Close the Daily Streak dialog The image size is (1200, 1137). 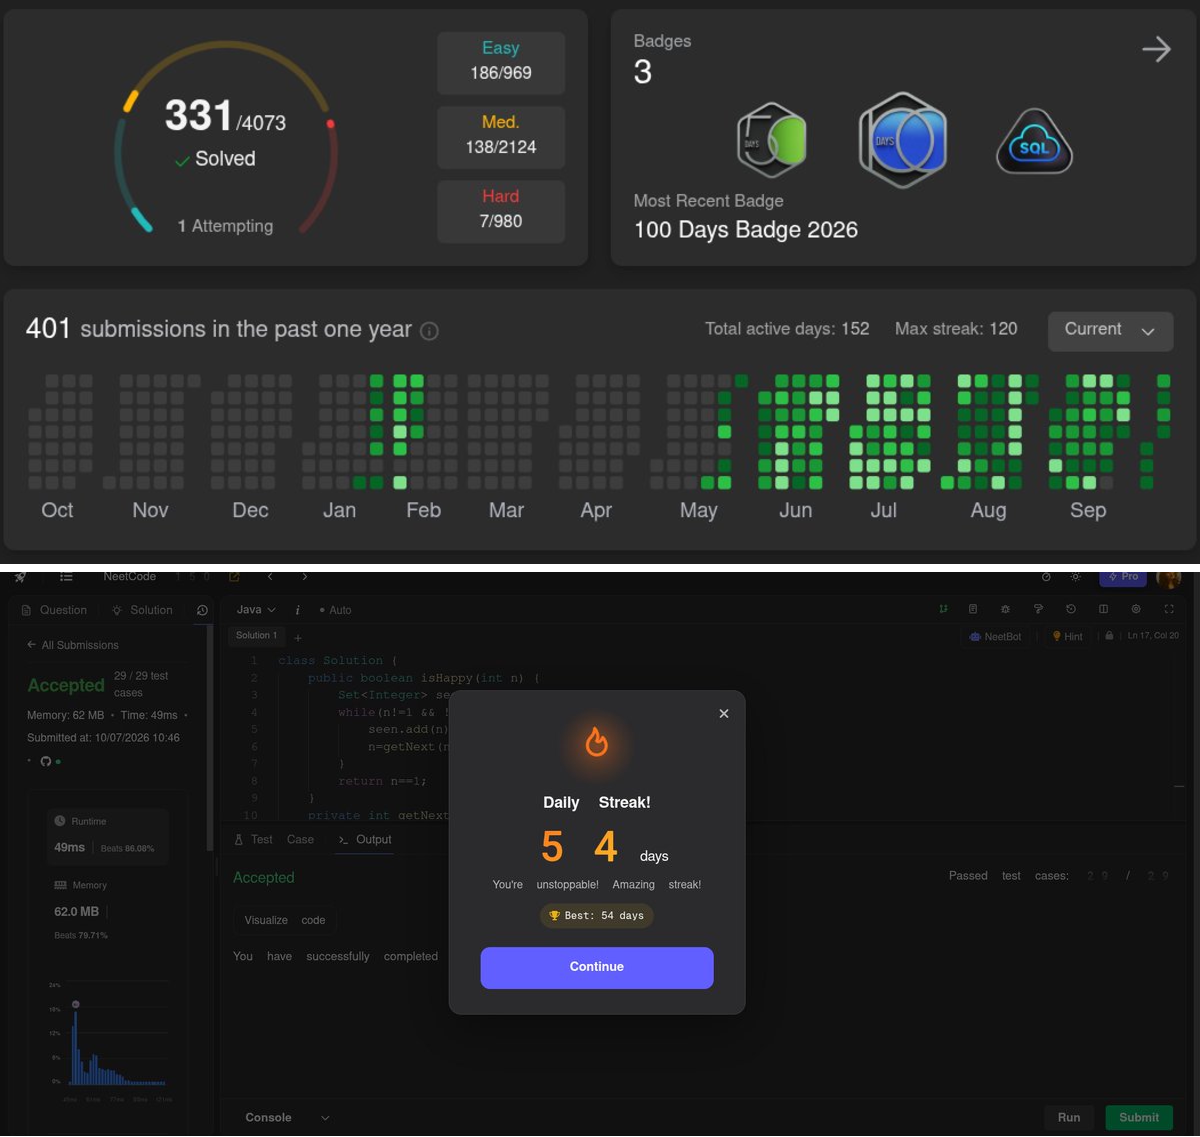coord(724,714)
